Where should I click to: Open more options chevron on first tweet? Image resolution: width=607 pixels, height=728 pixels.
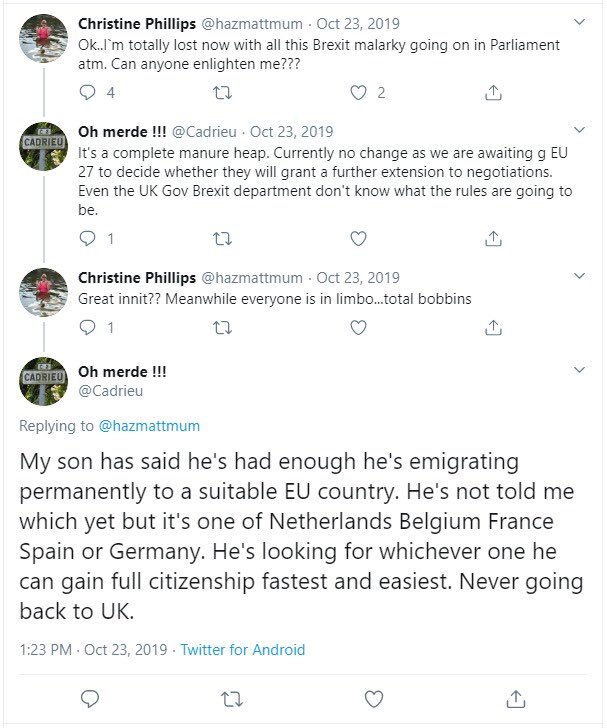click(x=579, y=22)
